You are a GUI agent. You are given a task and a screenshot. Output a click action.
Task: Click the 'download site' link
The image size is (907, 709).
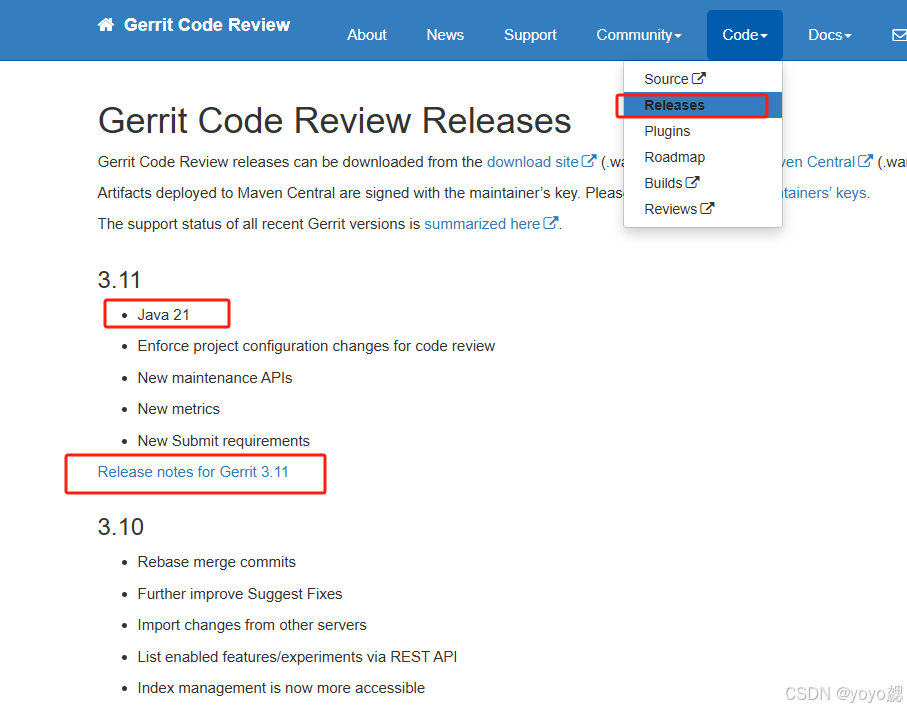point(532,162)
